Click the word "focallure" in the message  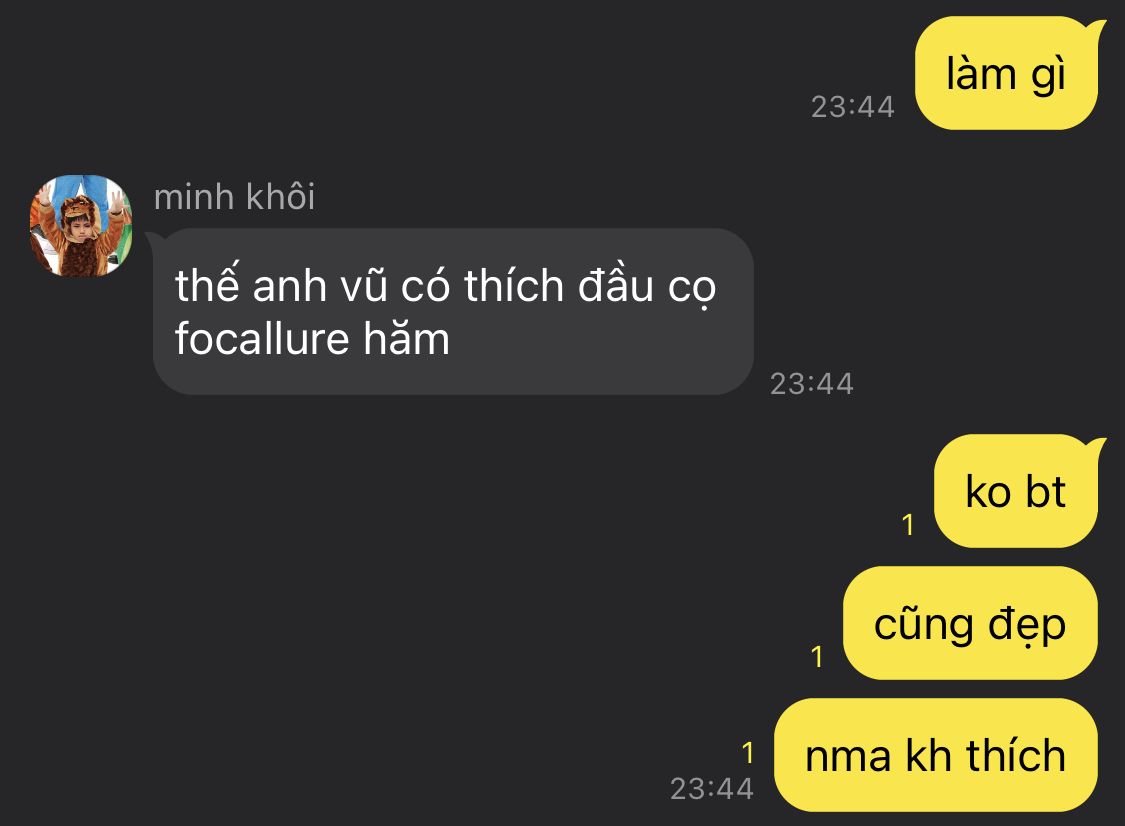click(263, 339)
